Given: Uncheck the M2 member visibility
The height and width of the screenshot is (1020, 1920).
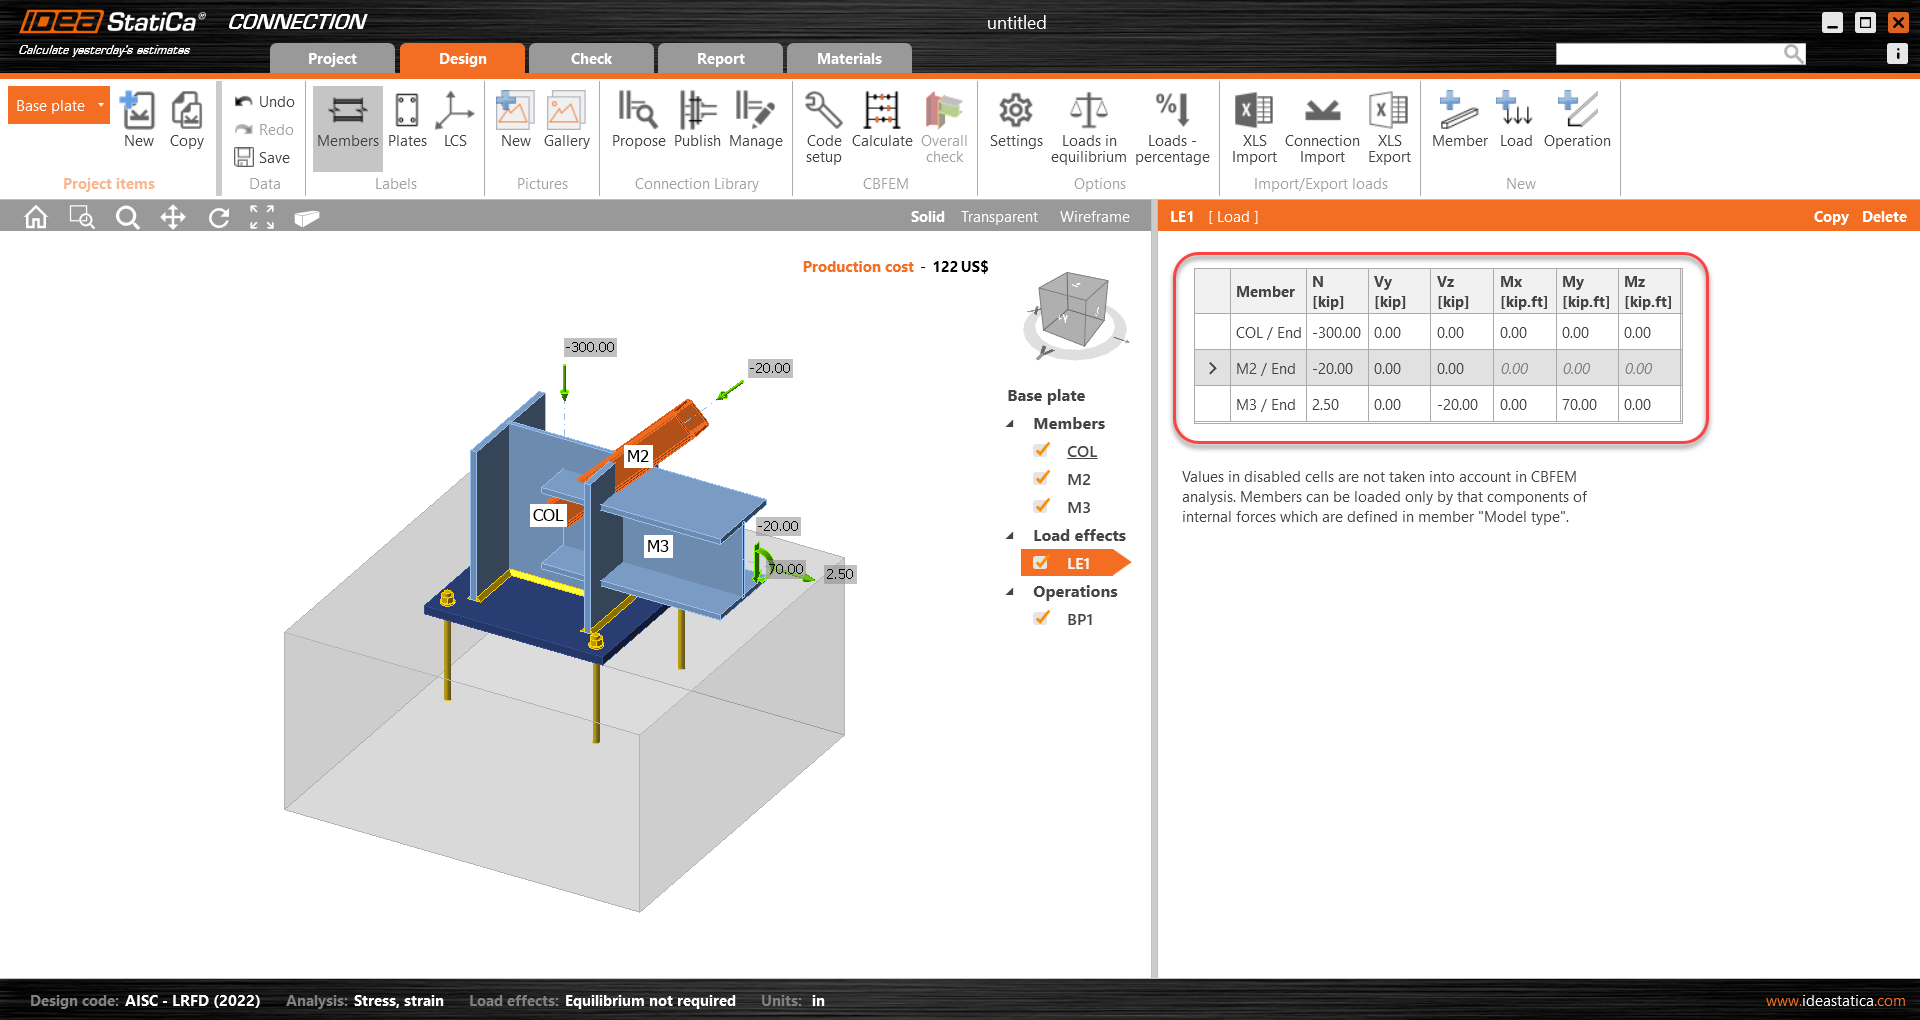Looking at the screenshot, I should pos(1042,478).
